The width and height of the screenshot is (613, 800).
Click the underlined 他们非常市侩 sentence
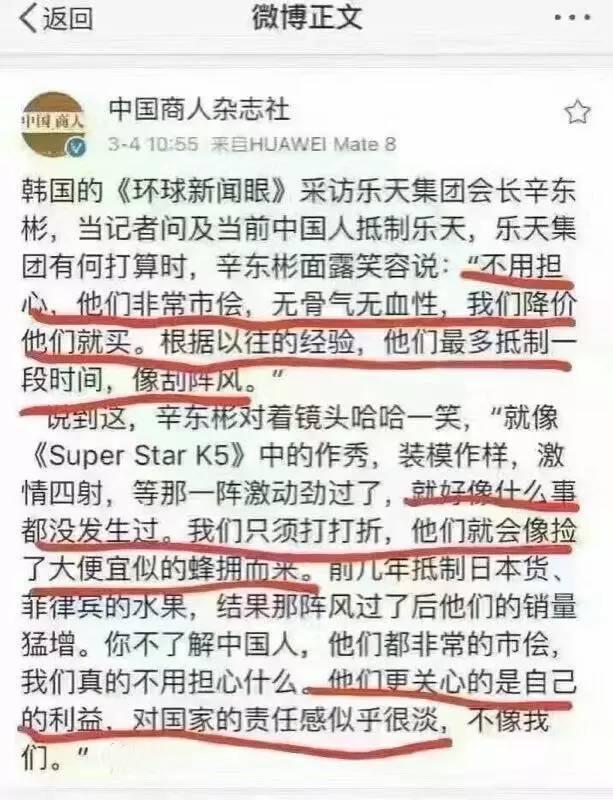click(159, 305)
